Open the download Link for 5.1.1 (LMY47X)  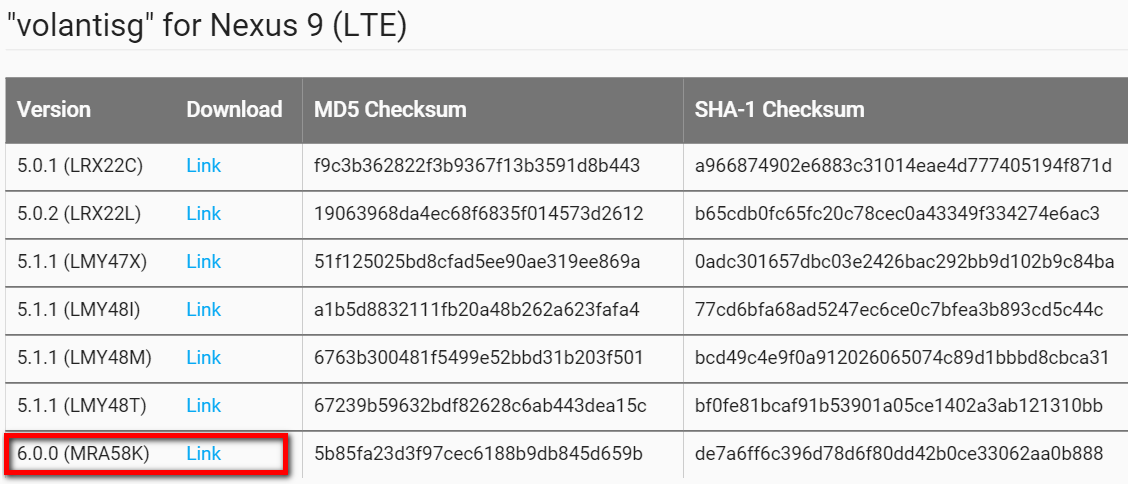pos(204,262)
